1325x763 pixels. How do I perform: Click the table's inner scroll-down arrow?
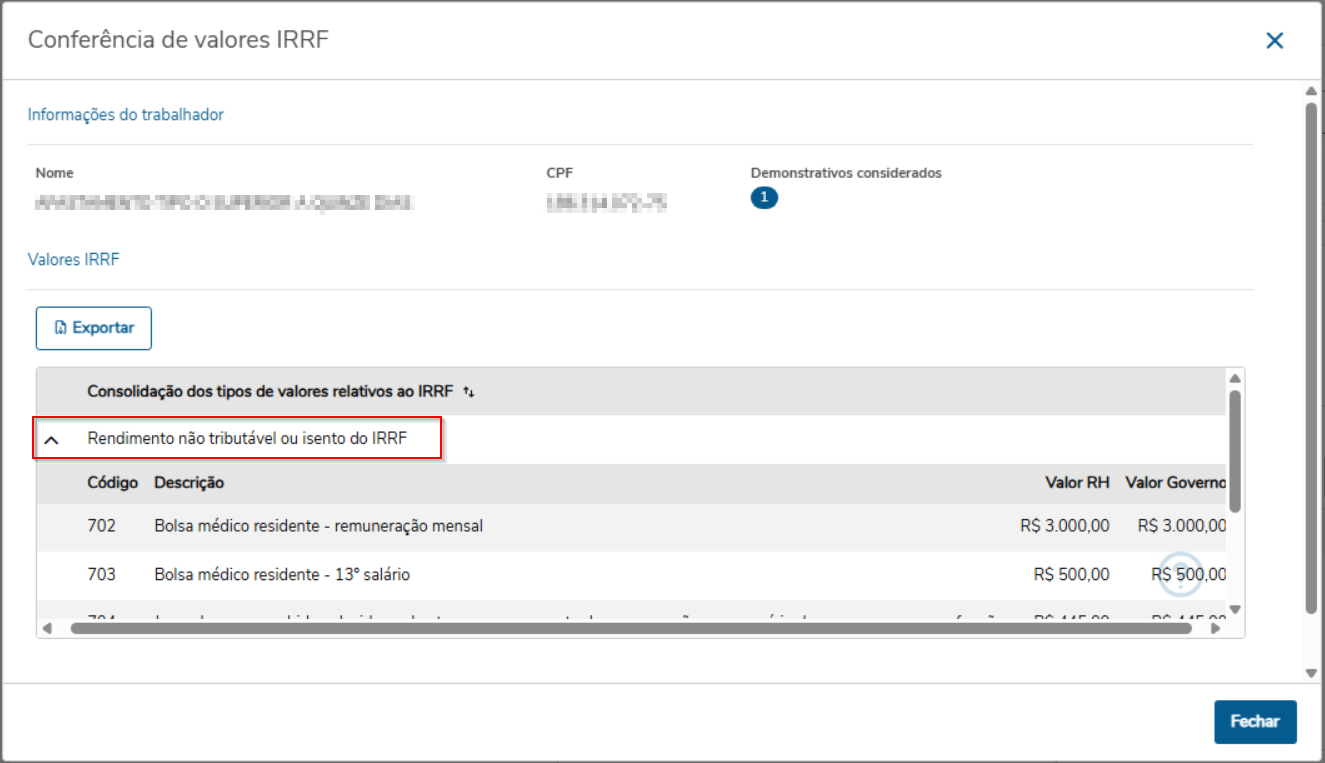coord(1235,609)
